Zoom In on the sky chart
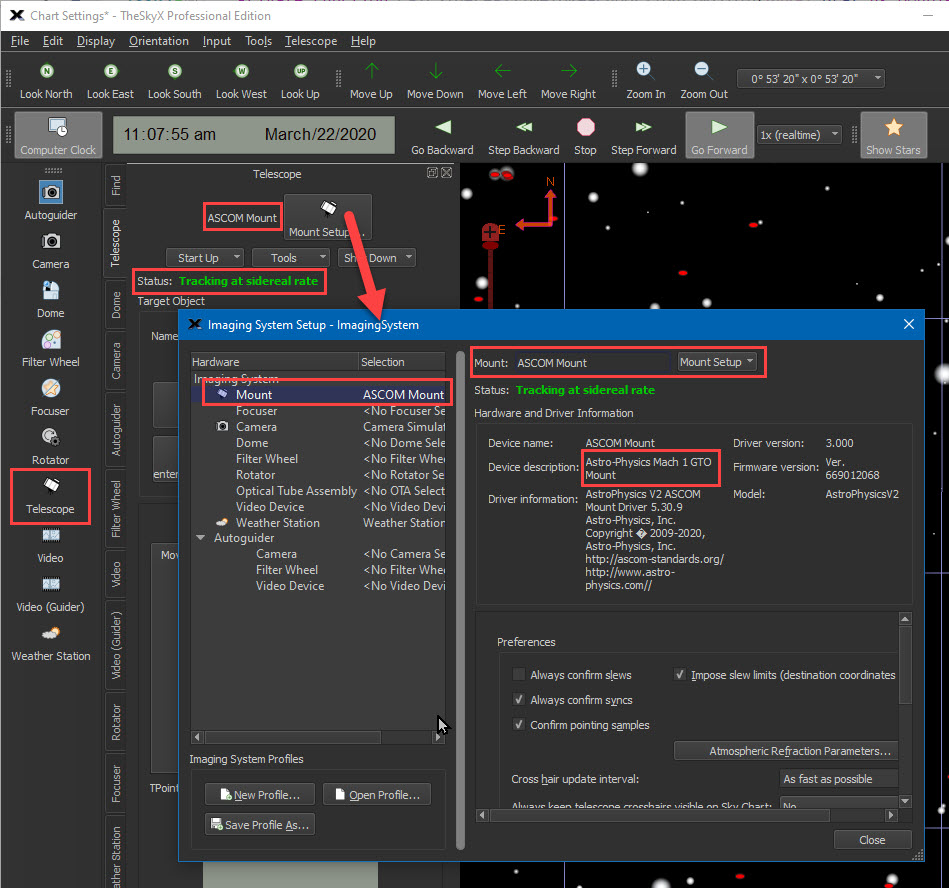Image resolution: width=949 pixels, height=888 pixels. (x=645, y=70)
